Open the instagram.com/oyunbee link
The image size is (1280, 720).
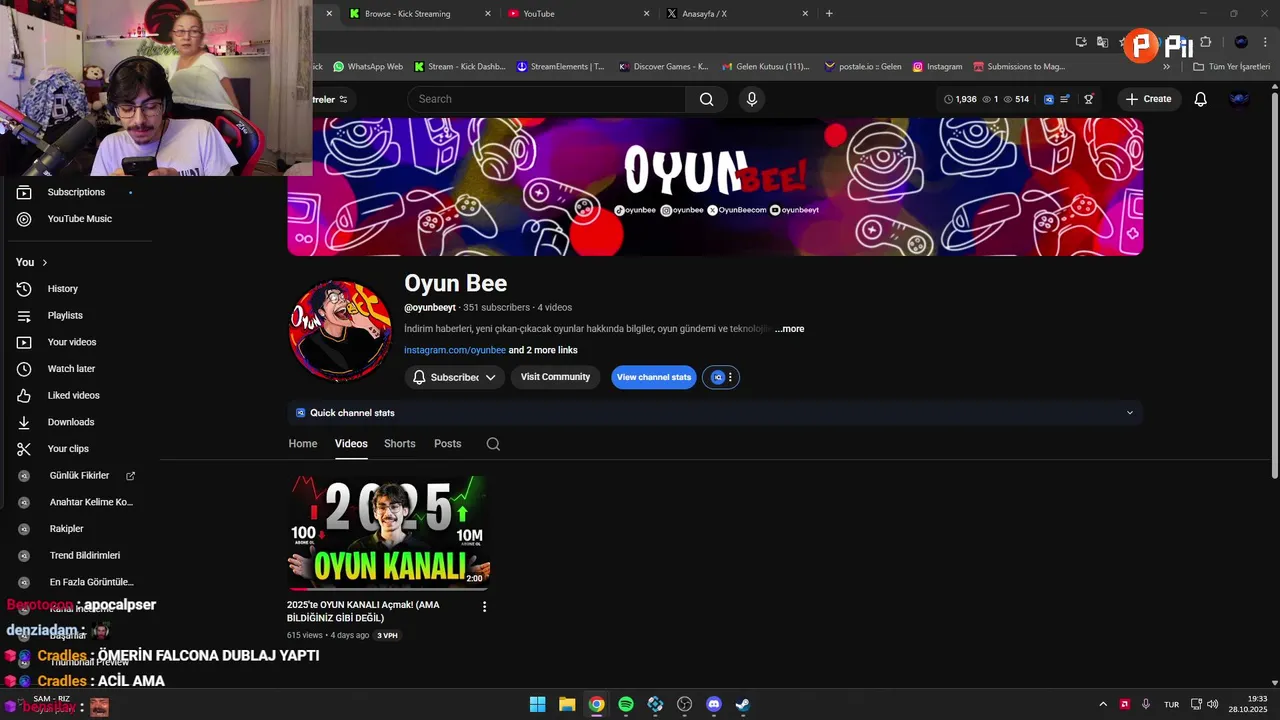(x=455, y=350)
